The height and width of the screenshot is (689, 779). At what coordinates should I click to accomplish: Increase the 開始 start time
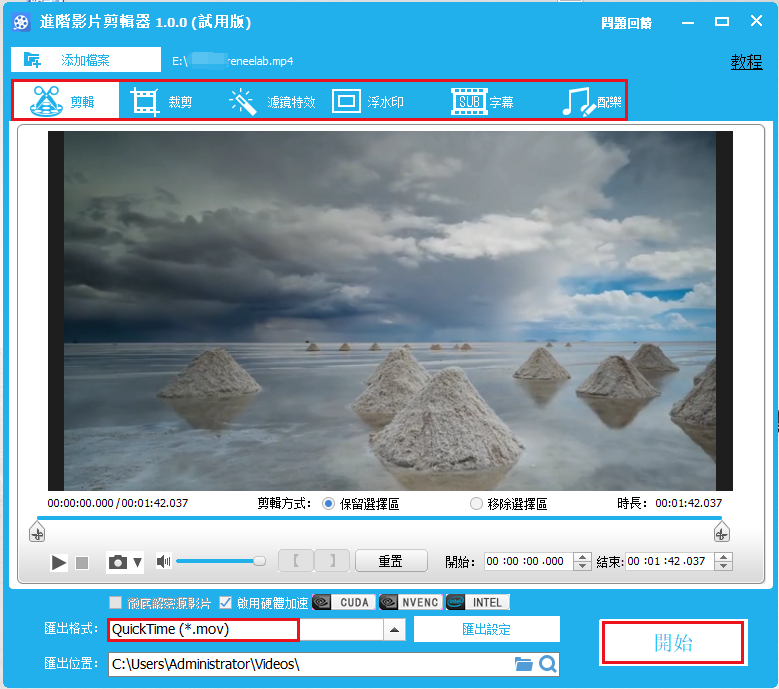582,557
